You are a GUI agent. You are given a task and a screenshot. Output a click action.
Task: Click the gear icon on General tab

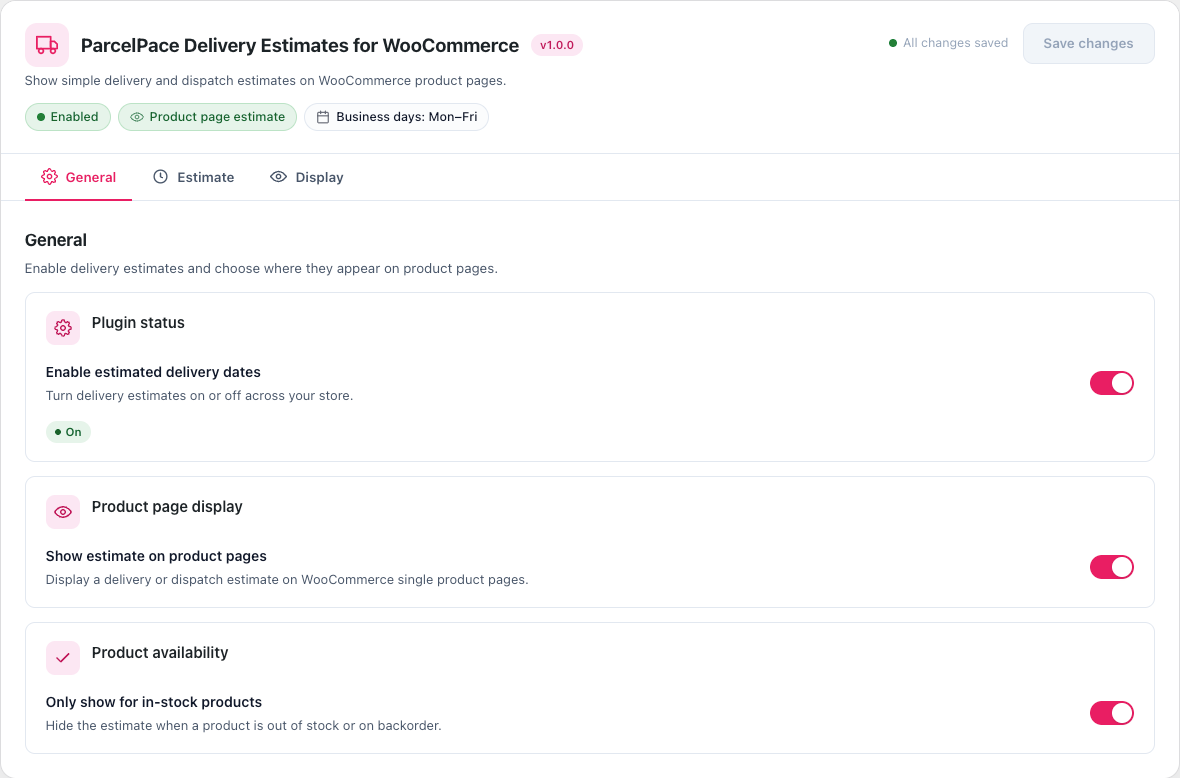pyautogui.click(x=50, y=177)
